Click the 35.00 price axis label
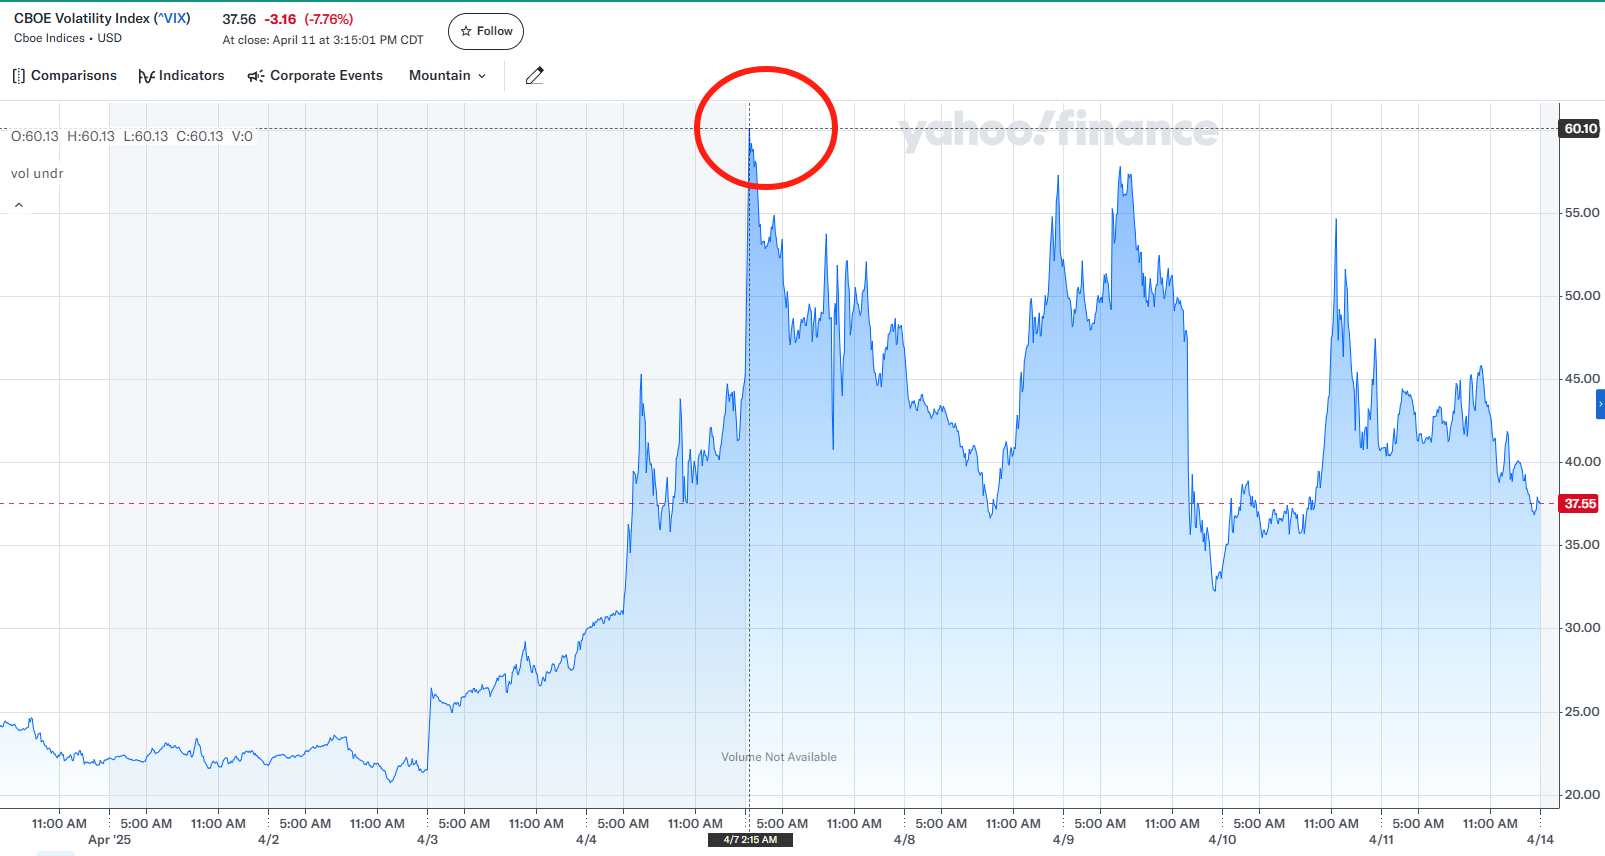 tap(1582, 545)
